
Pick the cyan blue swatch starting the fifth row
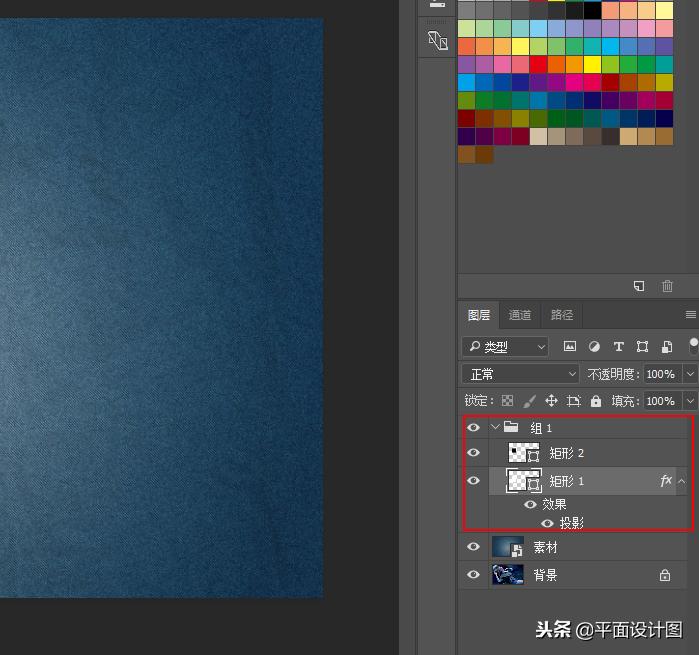[466, 82]
